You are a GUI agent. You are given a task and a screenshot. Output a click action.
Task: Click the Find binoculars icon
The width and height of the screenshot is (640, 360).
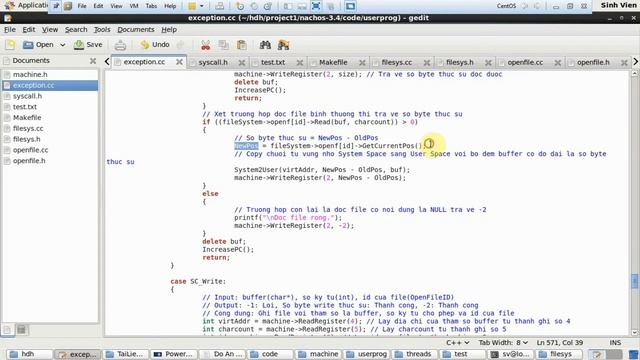click(x=265, y=45)
